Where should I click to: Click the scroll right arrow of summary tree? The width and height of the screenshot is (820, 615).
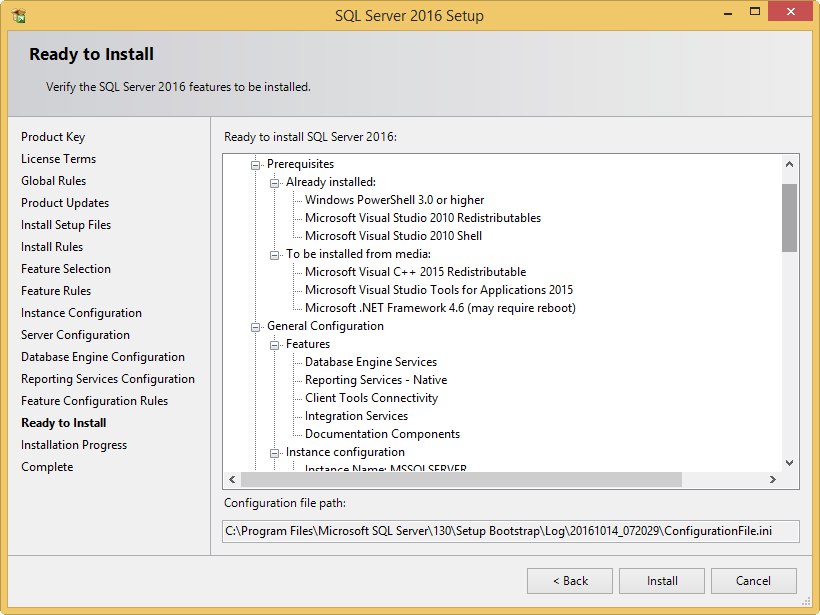coord(772,479)
